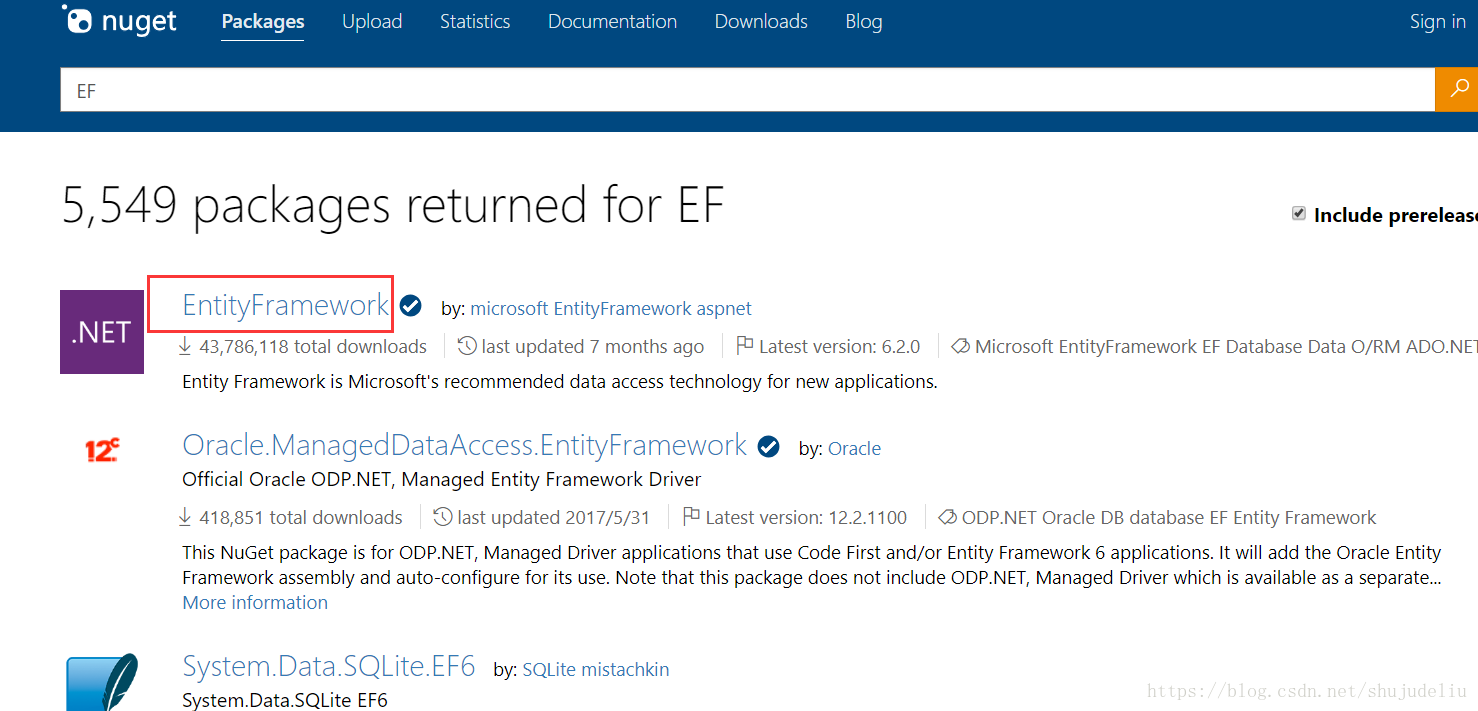Open the Documentation menu item
Viewport: 1478px width, 711px height.
[612, 21]
